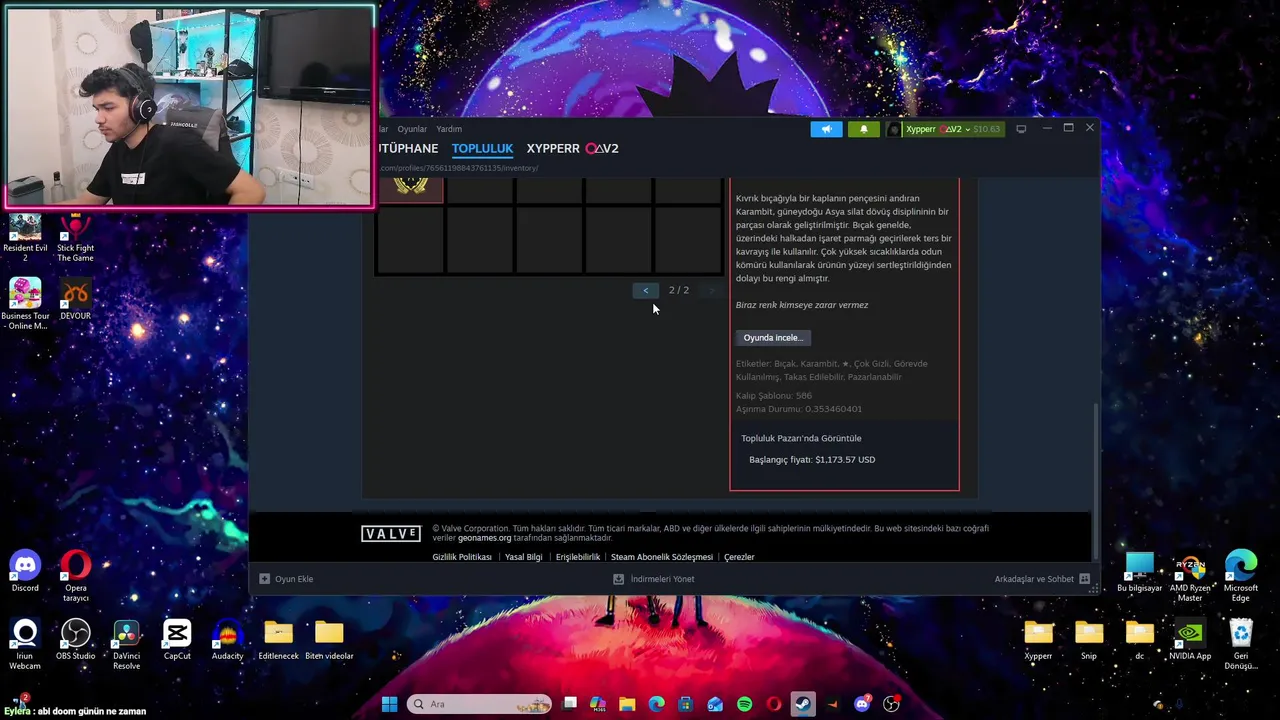Open Discord from the taskbar

pos(862,704)
